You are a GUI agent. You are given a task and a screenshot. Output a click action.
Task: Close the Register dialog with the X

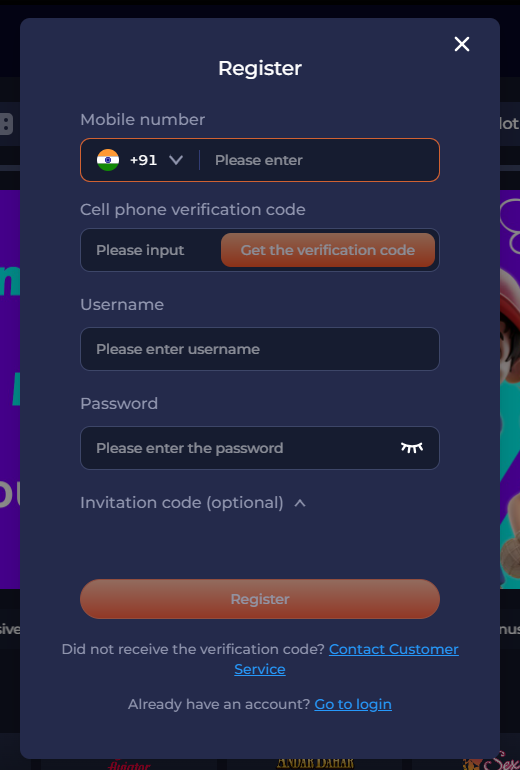tap(462, 44)
